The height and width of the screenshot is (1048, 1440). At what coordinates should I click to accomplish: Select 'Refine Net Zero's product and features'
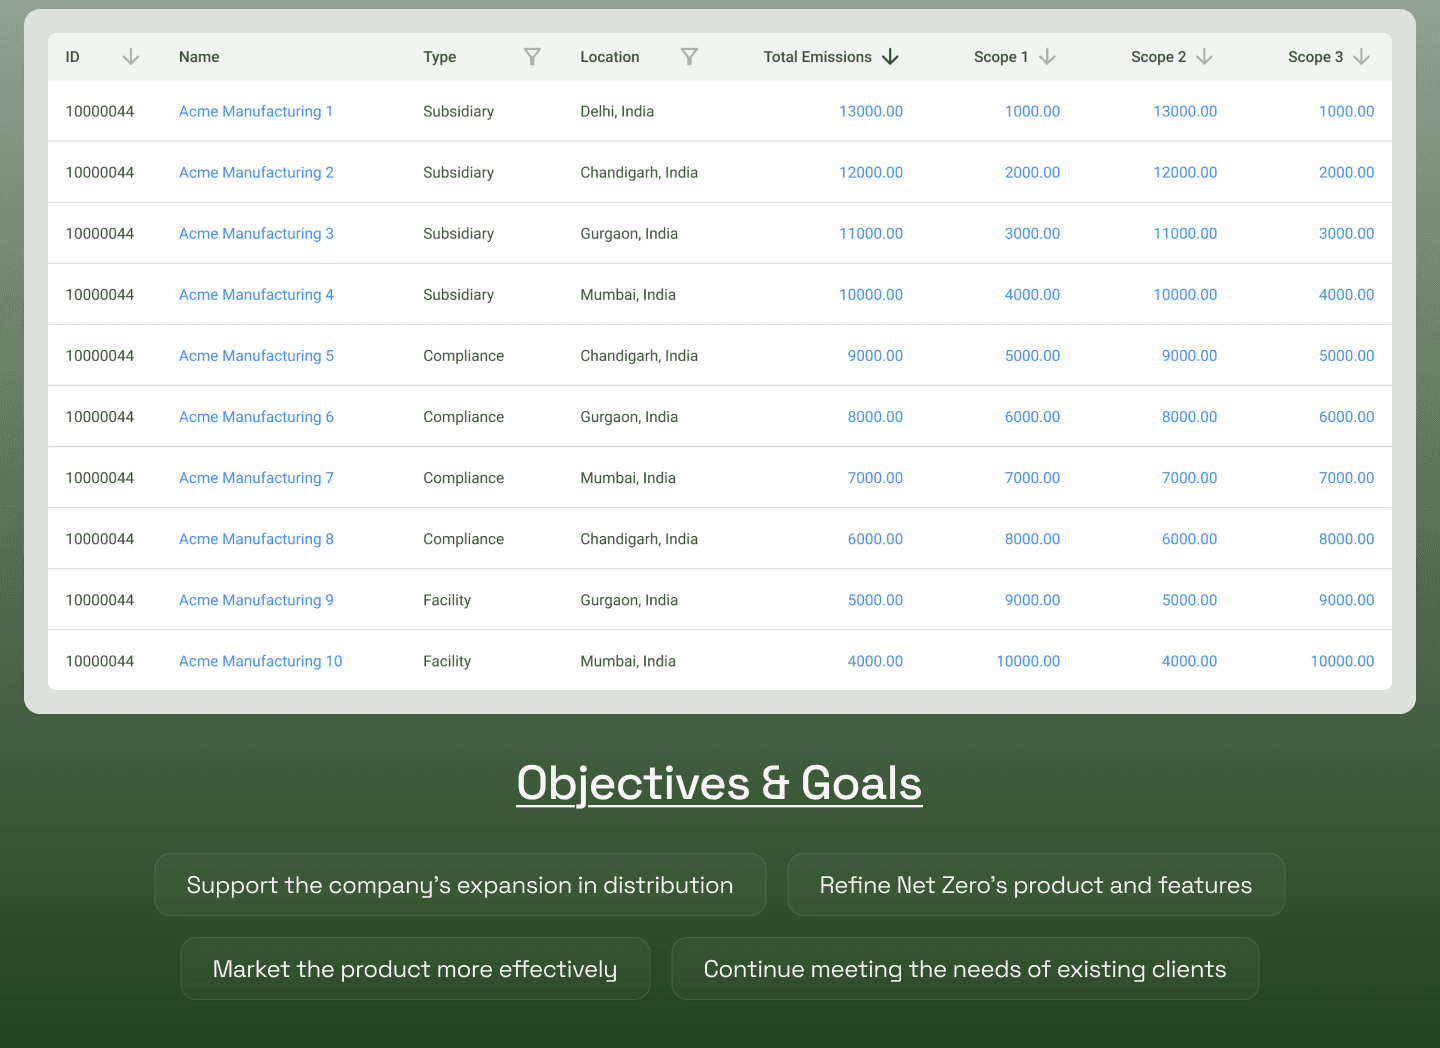pyautogui.click(x=1036, y=885)
